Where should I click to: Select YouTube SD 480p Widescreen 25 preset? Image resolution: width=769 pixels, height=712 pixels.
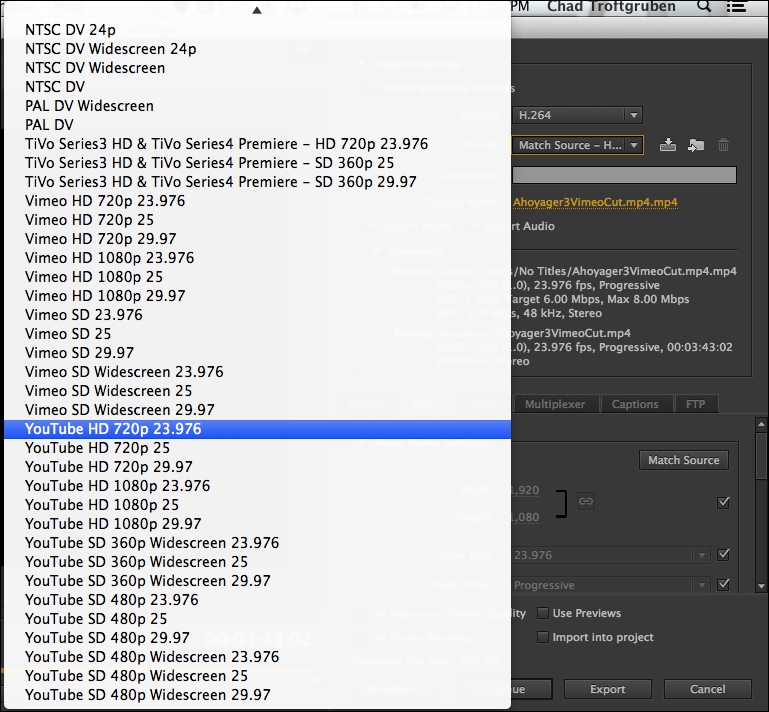257,676
